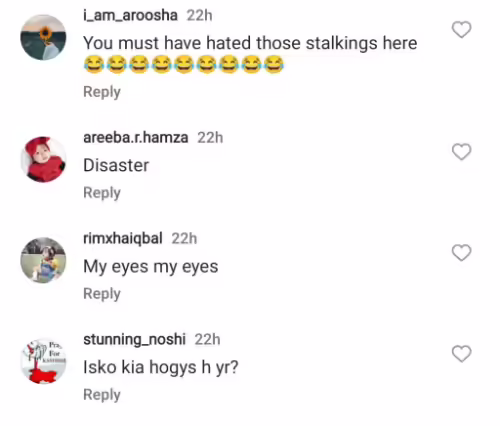Like stunning_noshi's comment with heart icon
Image resolution: width=500 pixels, height=426 pixels.
coord(461,354)
